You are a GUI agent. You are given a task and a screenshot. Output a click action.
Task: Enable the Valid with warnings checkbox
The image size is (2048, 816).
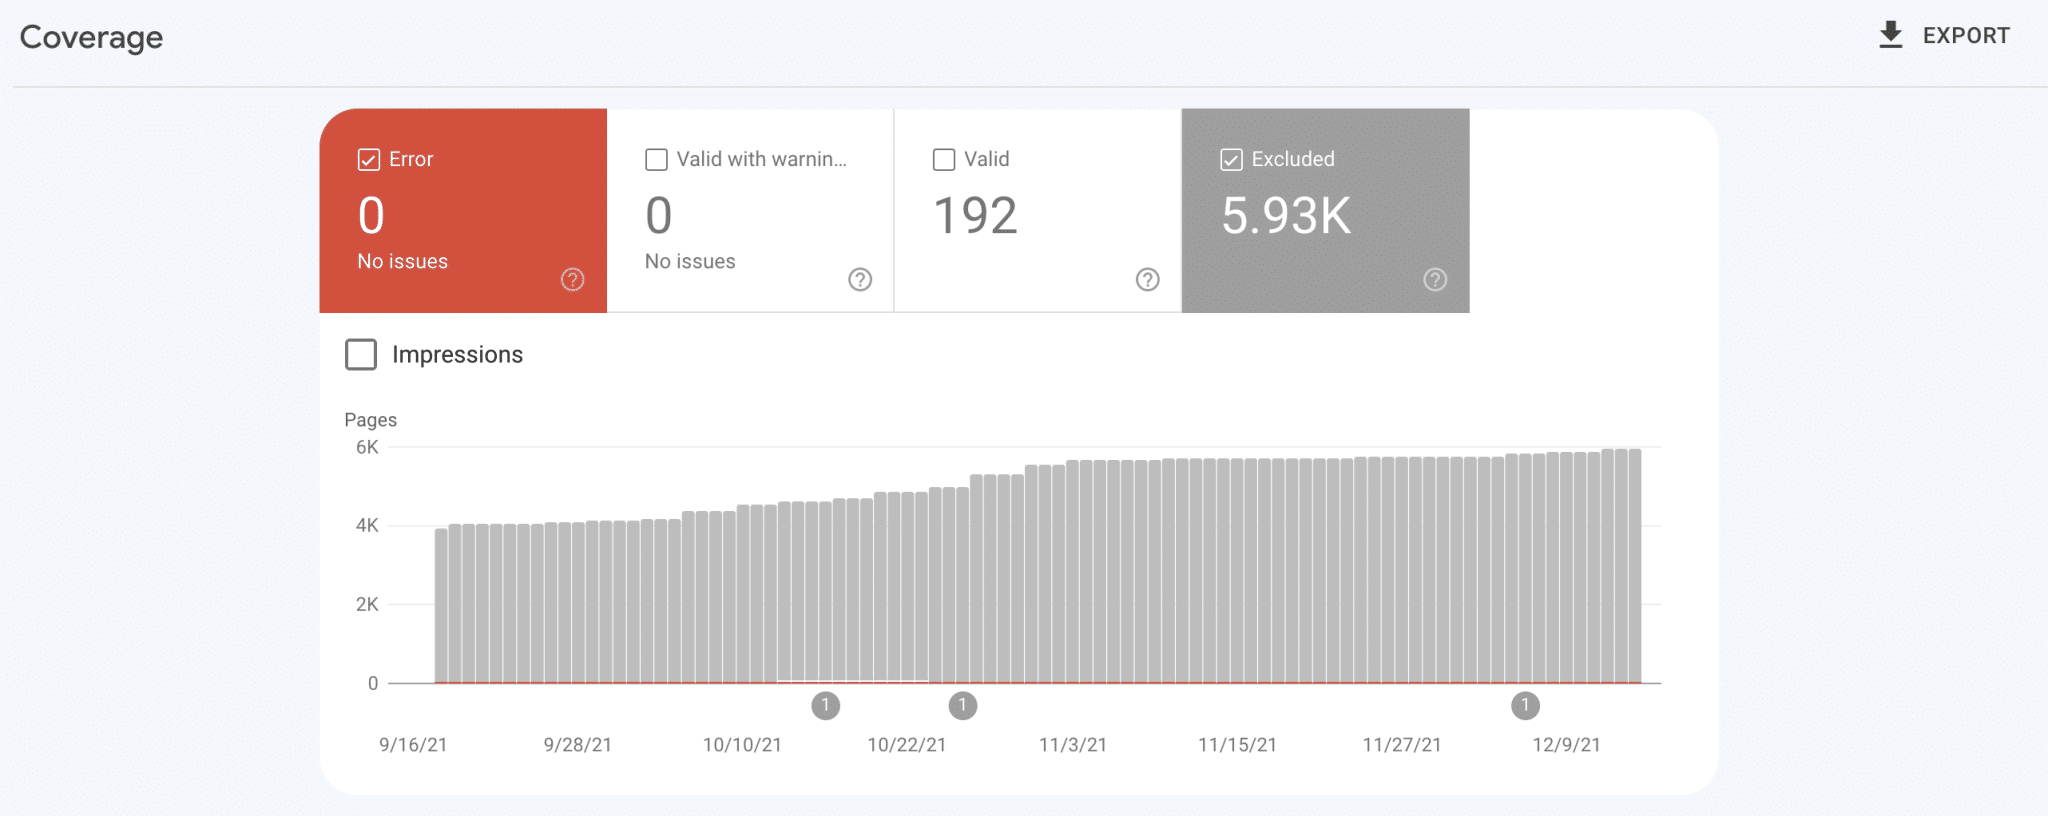pos(656,160)
